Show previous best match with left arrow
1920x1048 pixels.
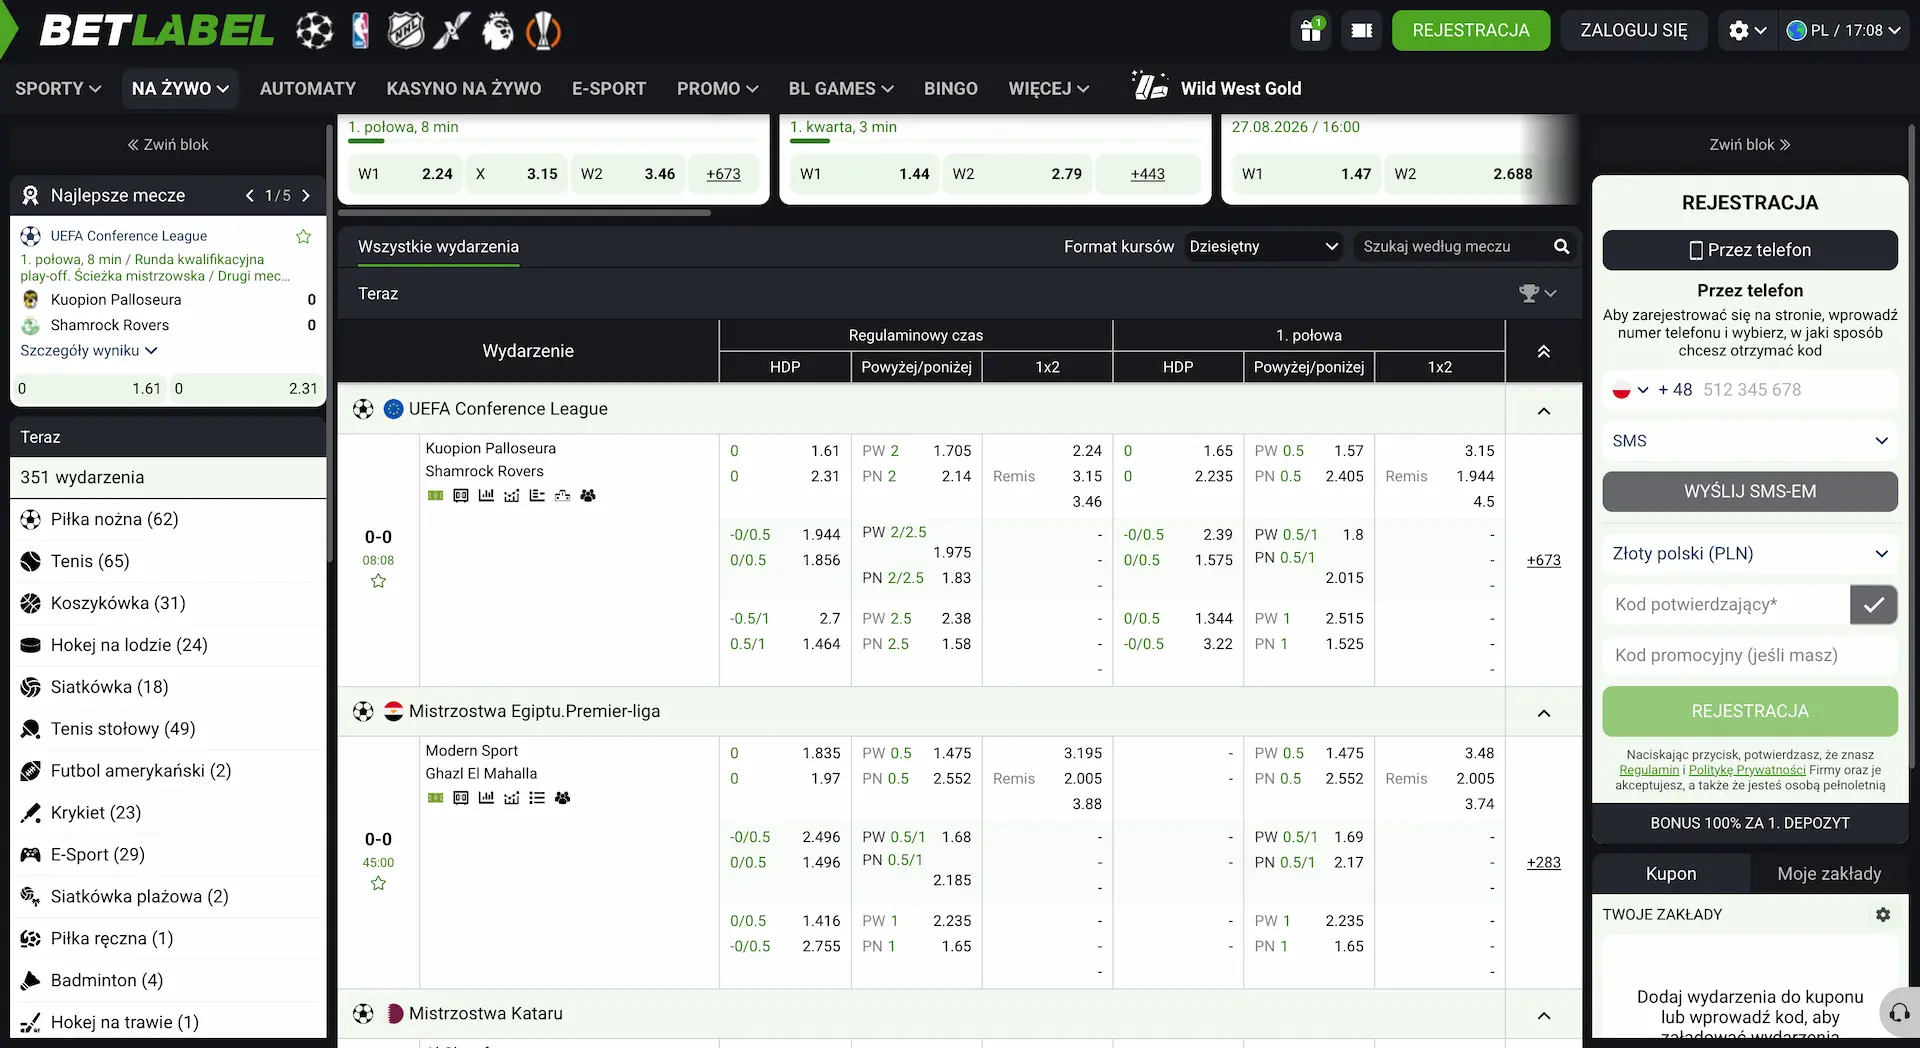pos(249,195)
